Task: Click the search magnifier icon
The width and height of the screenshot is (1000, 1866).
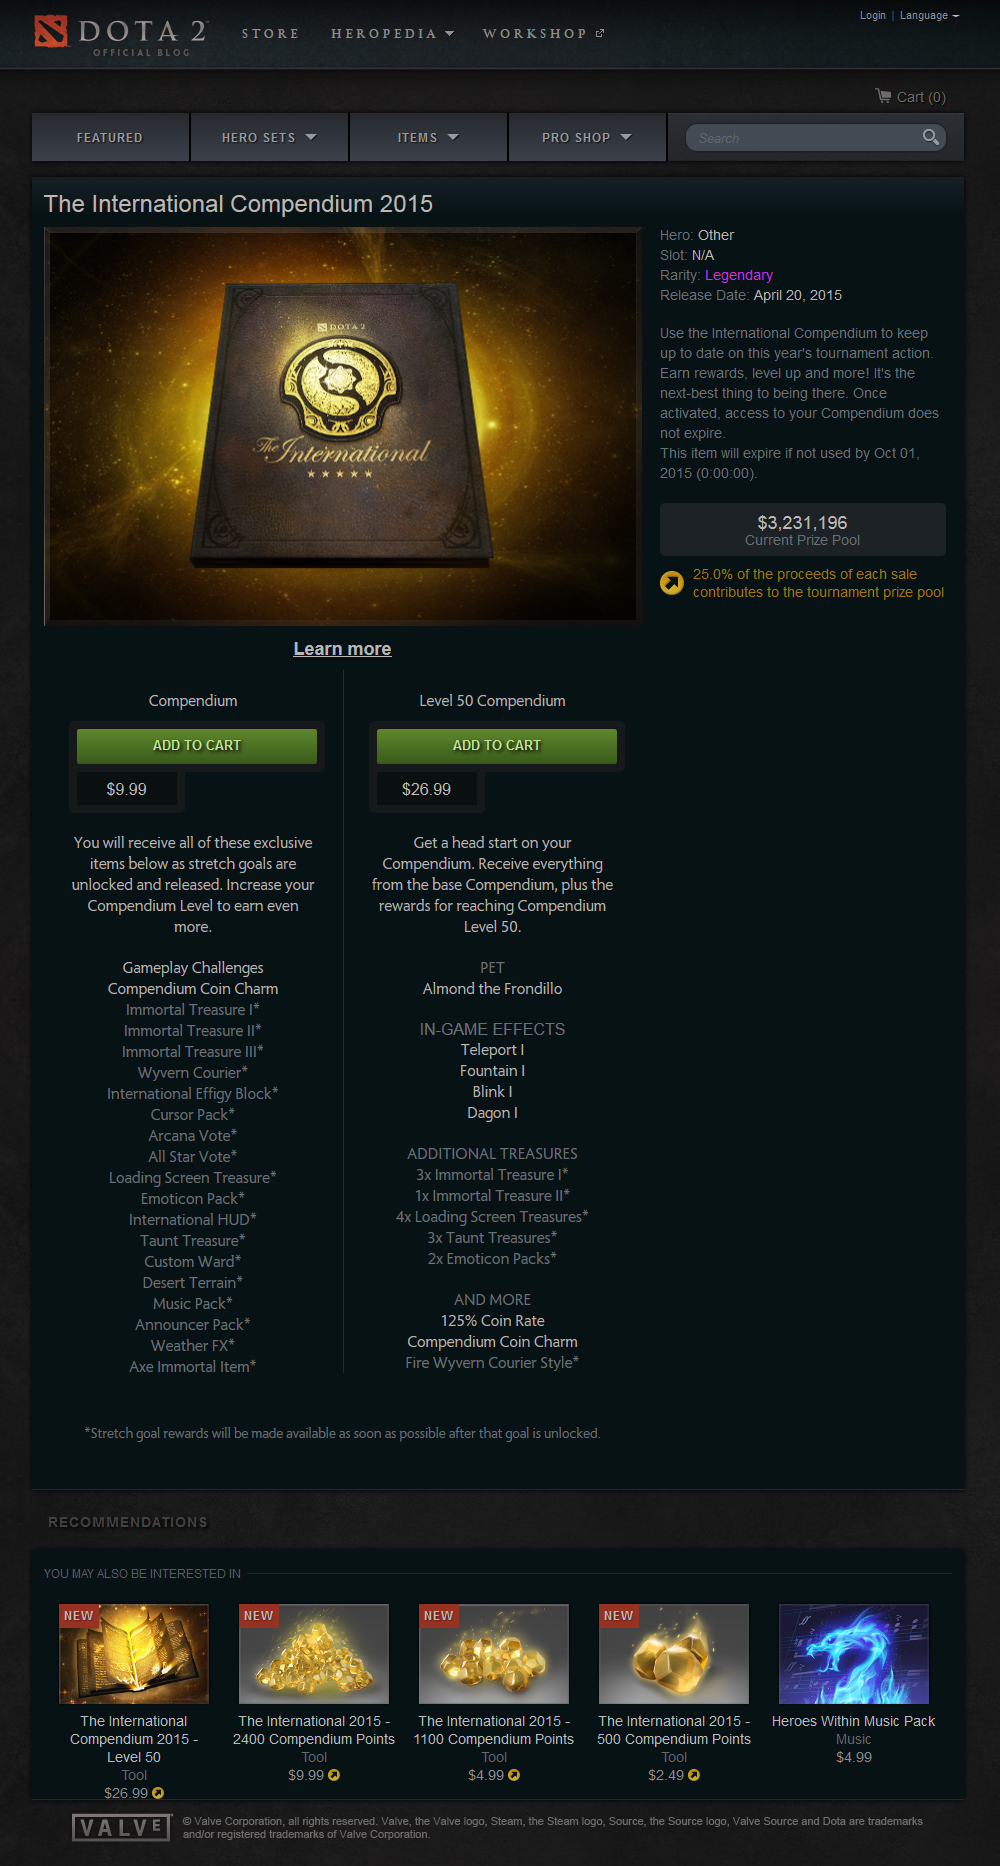Action: tap(931, 137)
